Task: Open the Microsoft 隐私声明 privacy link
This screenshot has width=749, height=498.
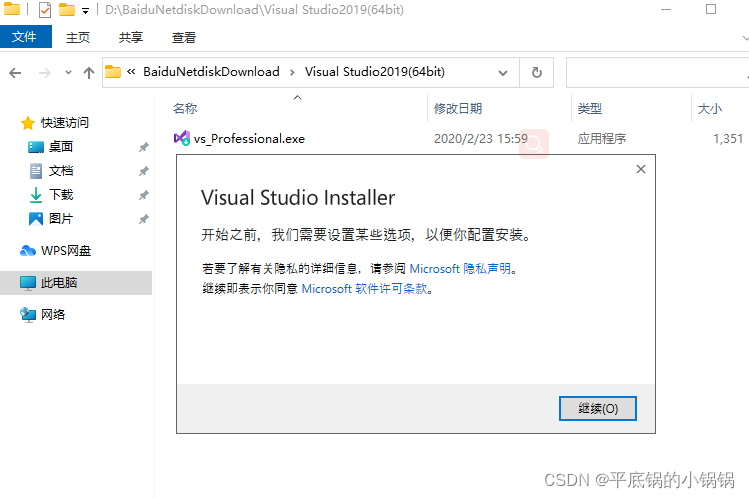Action: click(460, 268)
